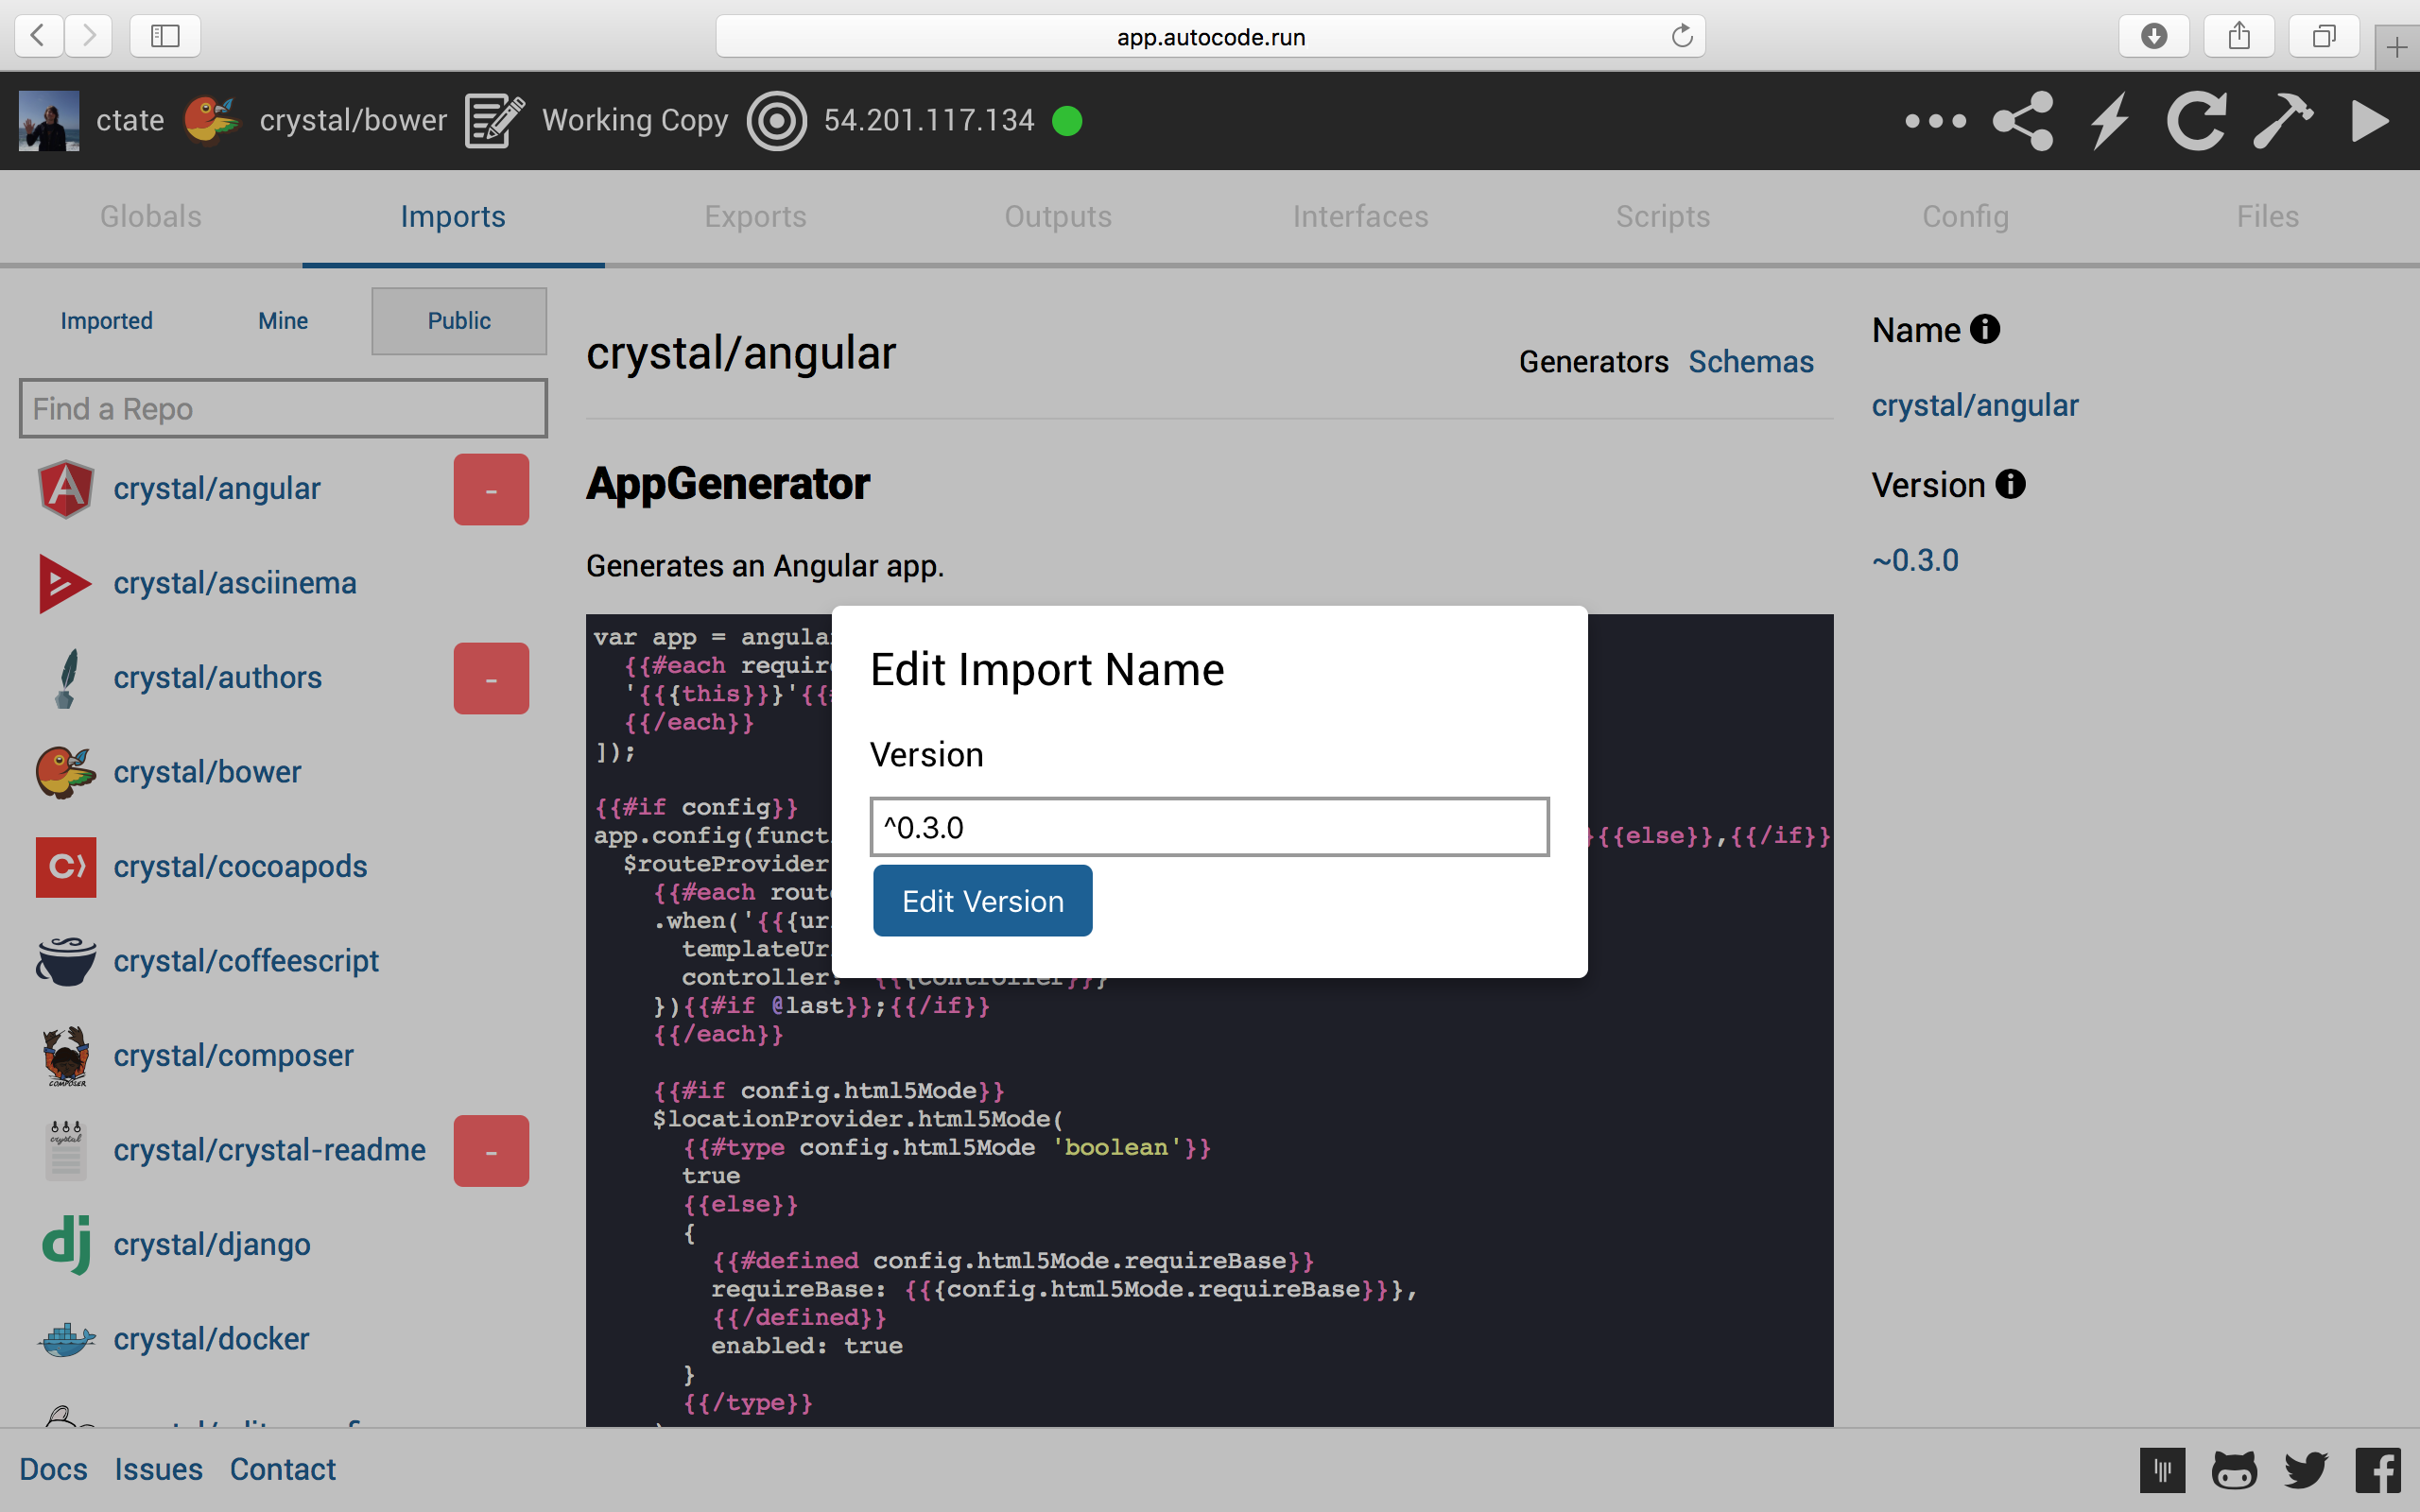Switch to the Globals tab
Viewport: 2420px width, 1512px height.
151,216
